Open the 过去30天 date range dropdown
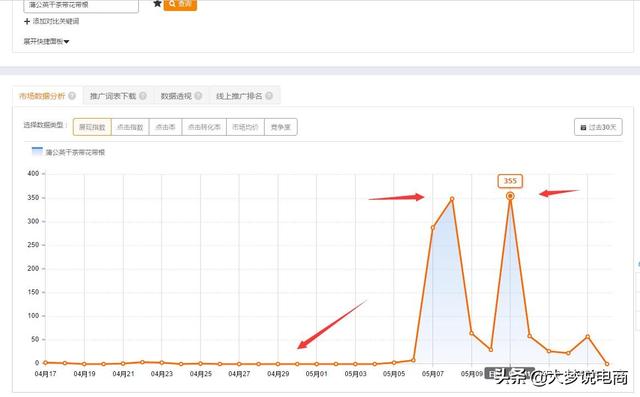 coord(598,127)
